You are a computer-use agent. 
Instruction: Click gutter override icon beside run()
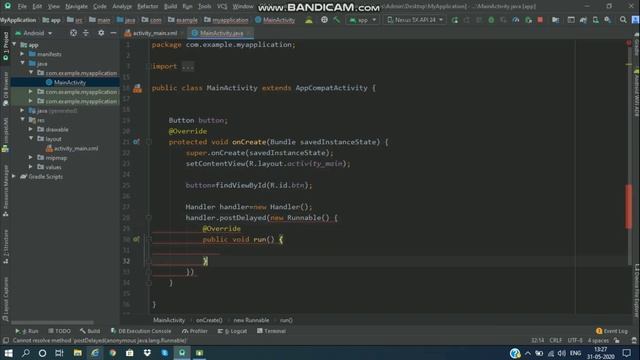point(136,239)
